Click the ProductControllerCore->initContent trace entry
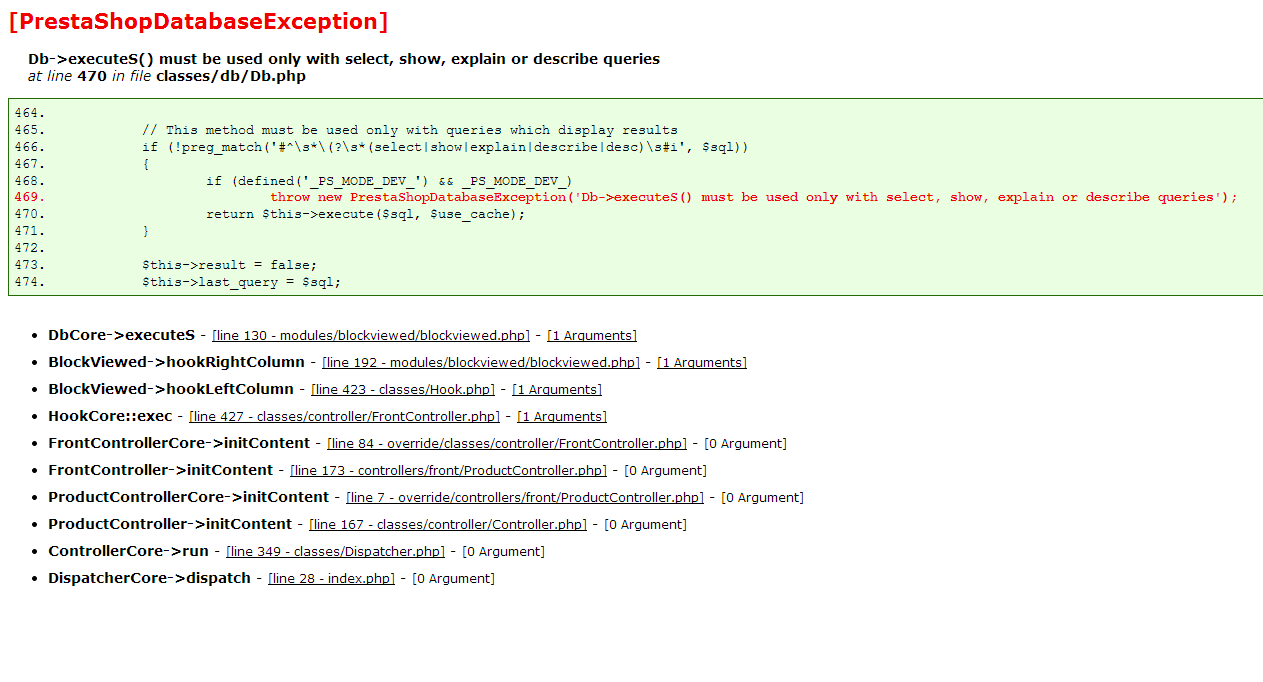Viewport: 1263px width, 682px height. coord(189,497)
